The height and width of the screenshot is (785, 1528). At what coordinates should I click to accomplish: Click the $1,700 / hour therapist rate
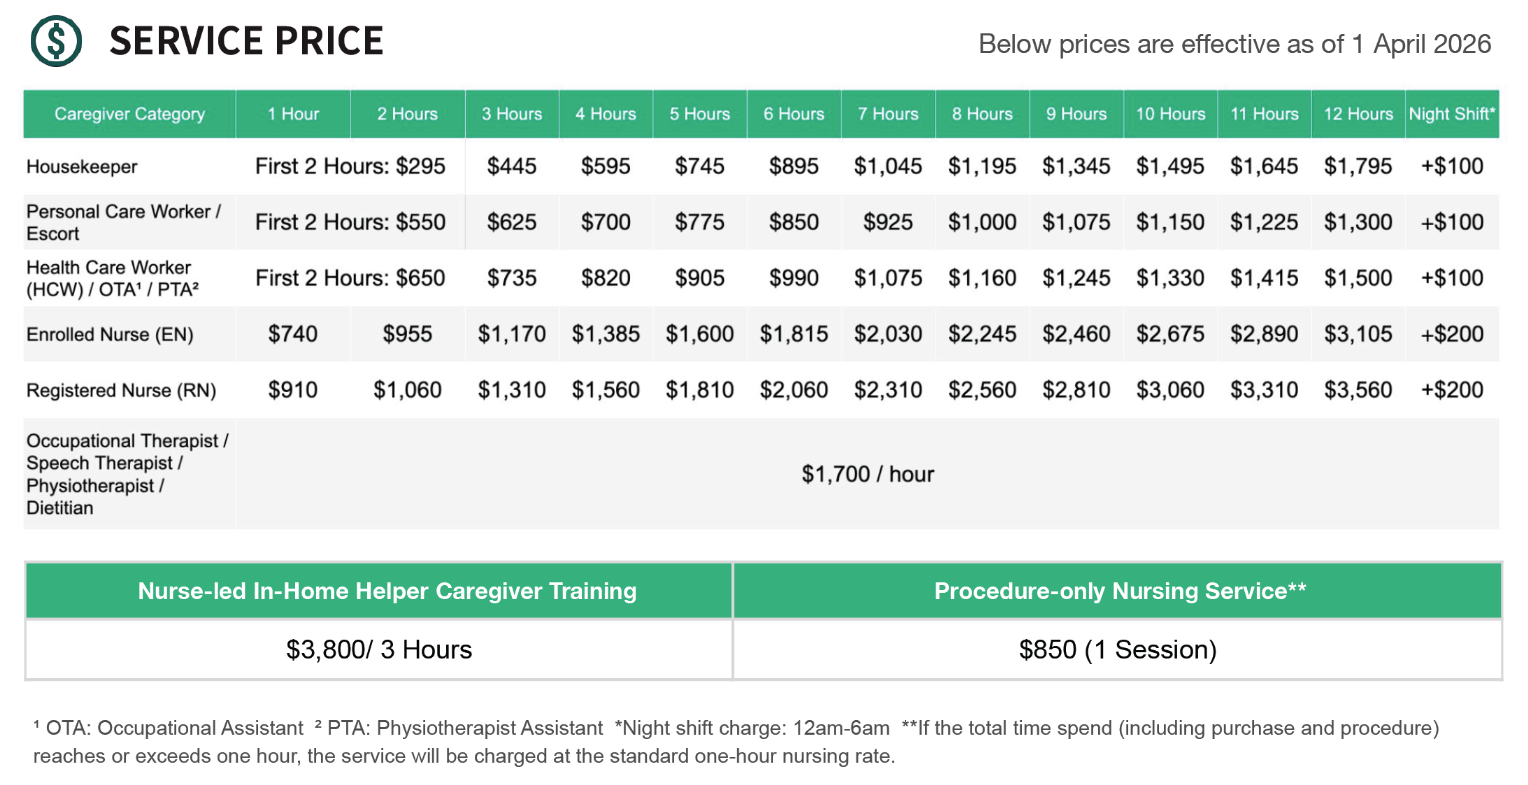point(867,474)
